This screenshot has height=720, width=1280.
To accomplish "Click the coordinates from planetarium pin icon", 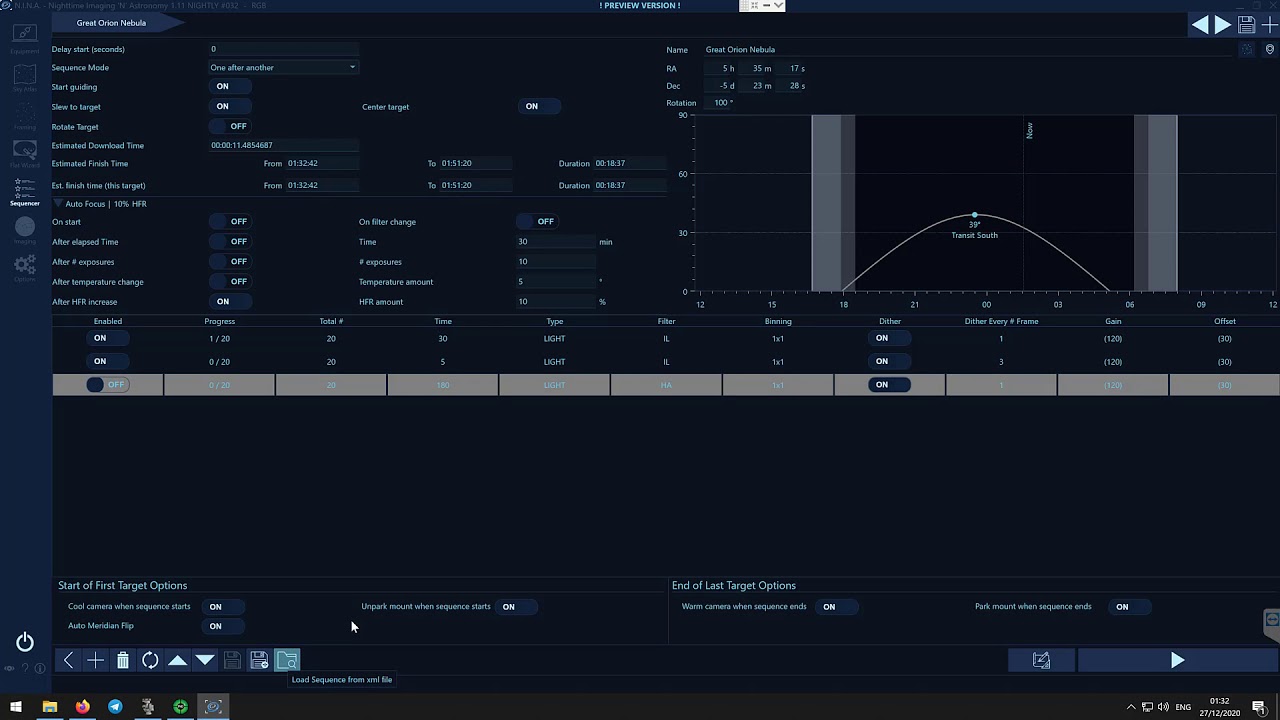I will click(x=1270, y=49).
